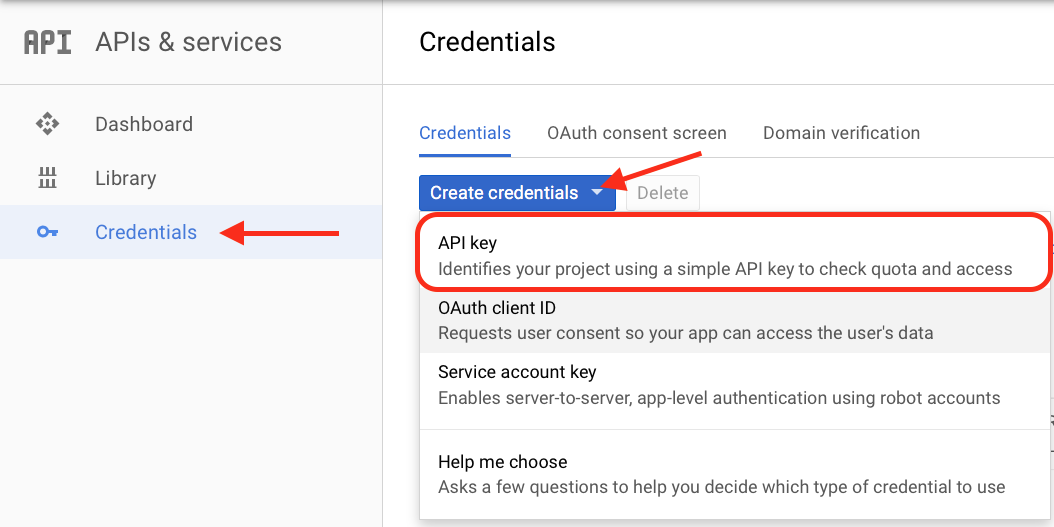
Task: Switch to the Credentials tab
Action: pos(465,133)
